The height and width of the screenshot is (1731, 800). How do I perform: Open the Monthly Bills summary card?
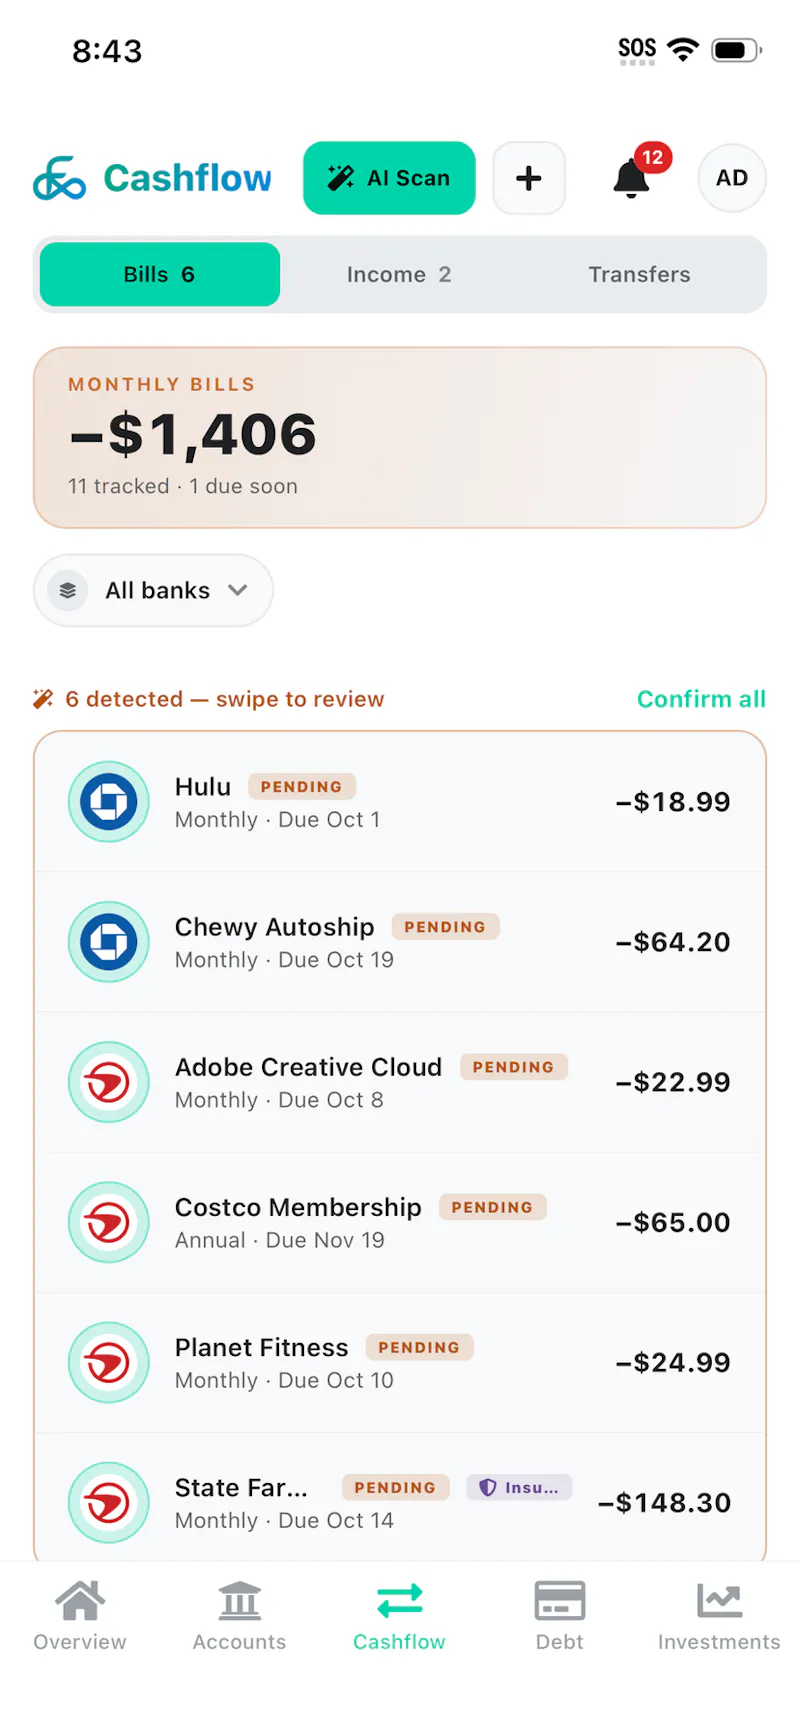pyautogui.click(x=400, y=437)
